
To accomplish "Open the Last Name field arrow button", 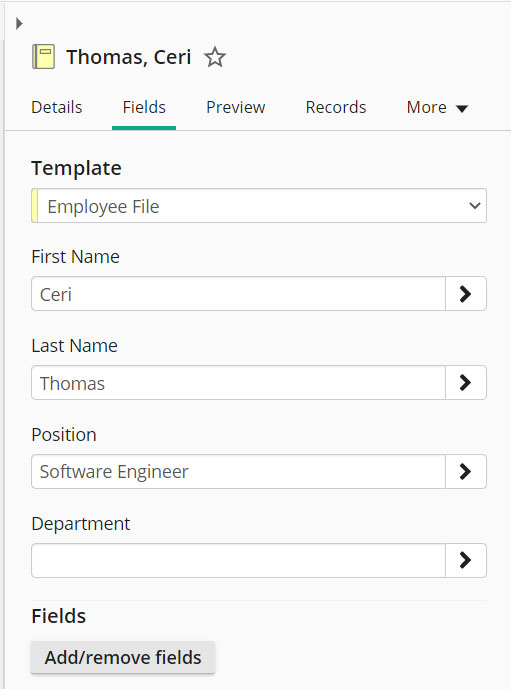I will (x=466, y=382).
